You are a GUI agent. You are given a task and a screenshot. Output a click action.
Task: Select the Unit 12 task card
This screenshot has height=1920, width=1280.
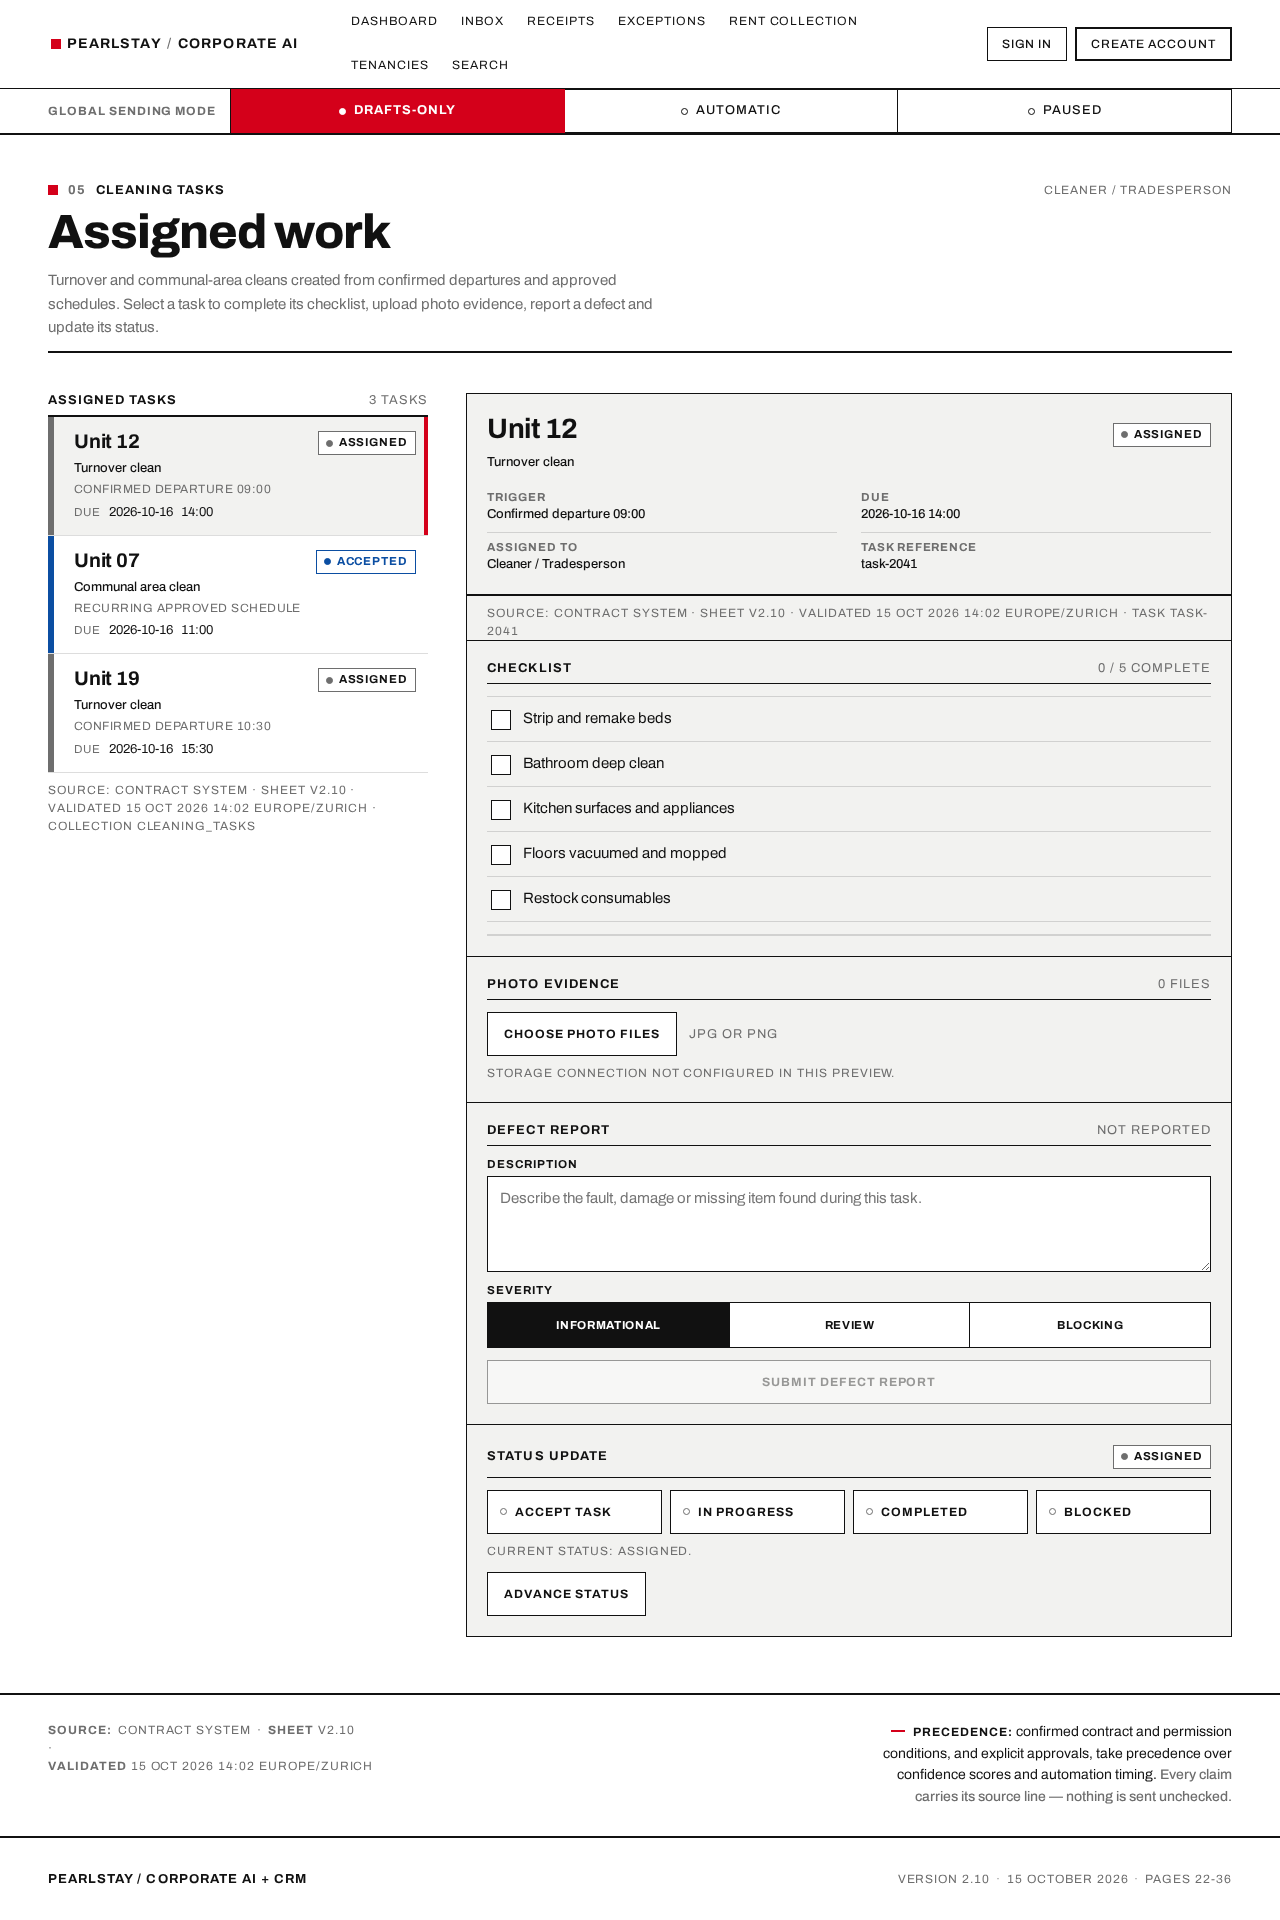238,476
